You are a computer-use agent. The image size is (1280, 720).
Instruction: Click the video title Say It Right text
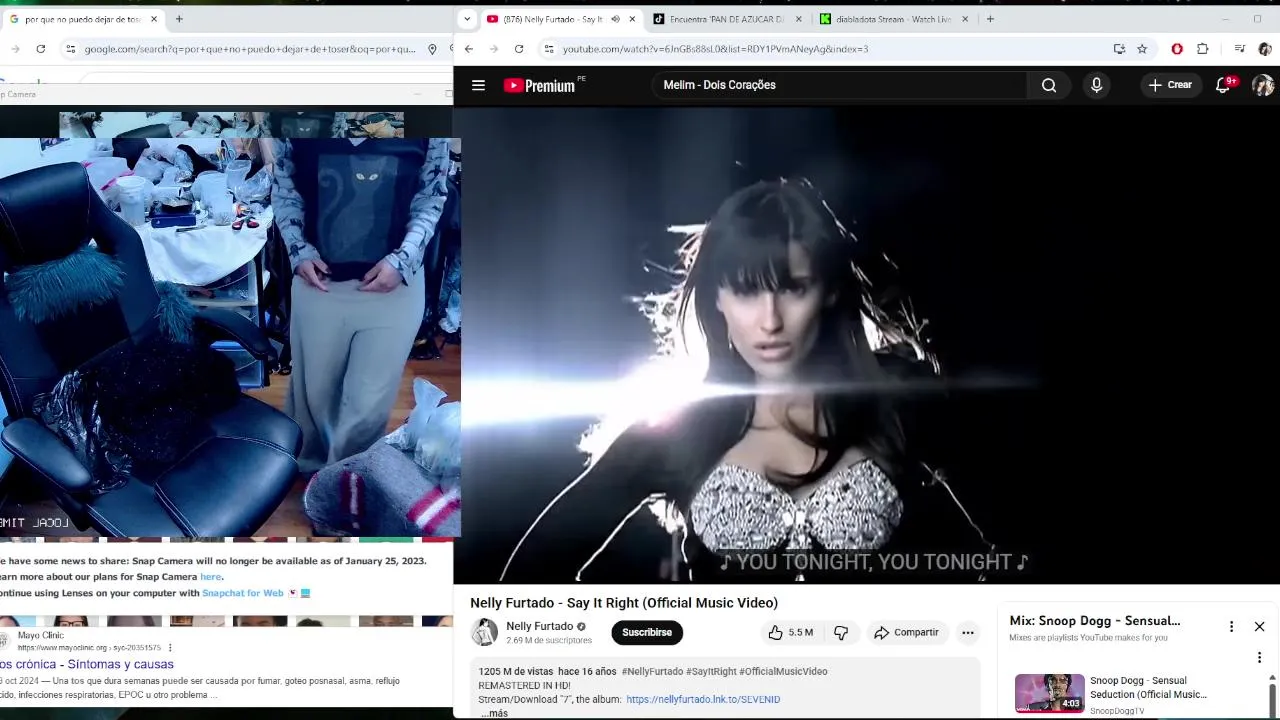click(x=624, y=603)
